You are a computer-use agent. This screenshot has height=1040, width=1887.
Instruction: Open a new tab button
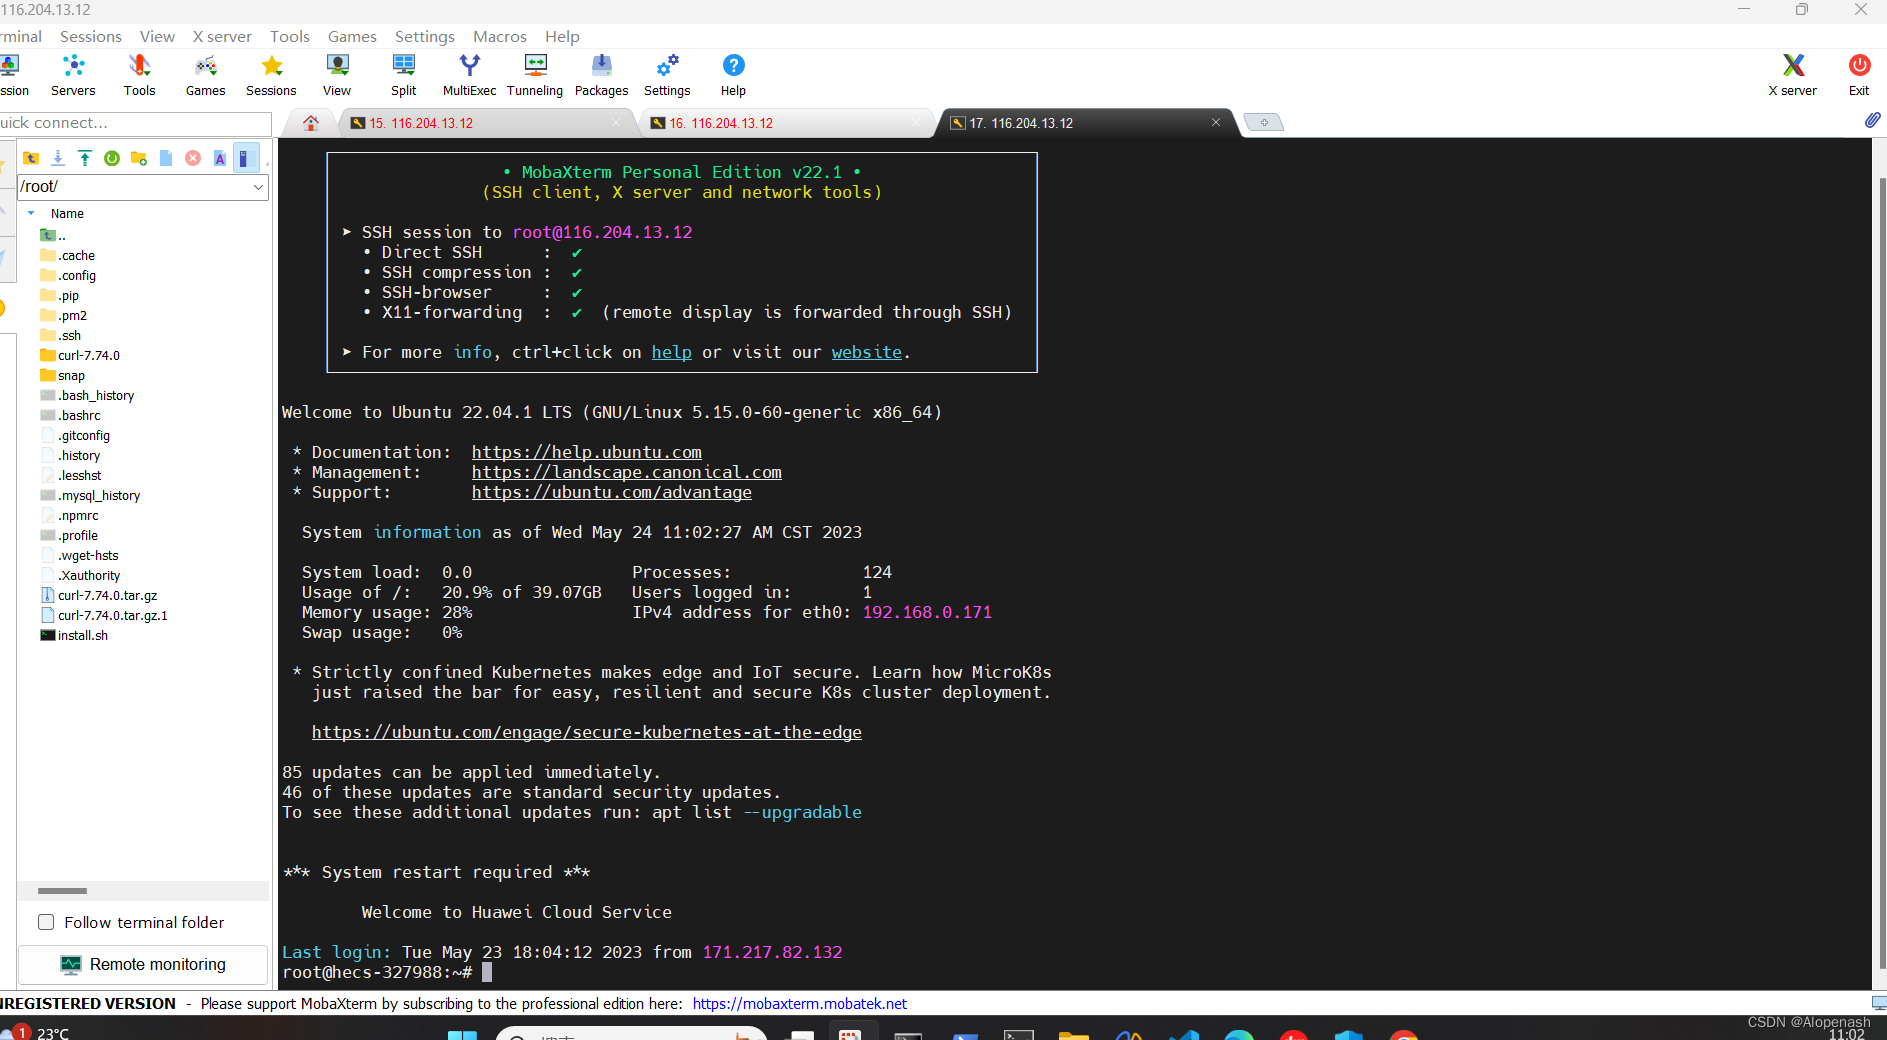1264,122
